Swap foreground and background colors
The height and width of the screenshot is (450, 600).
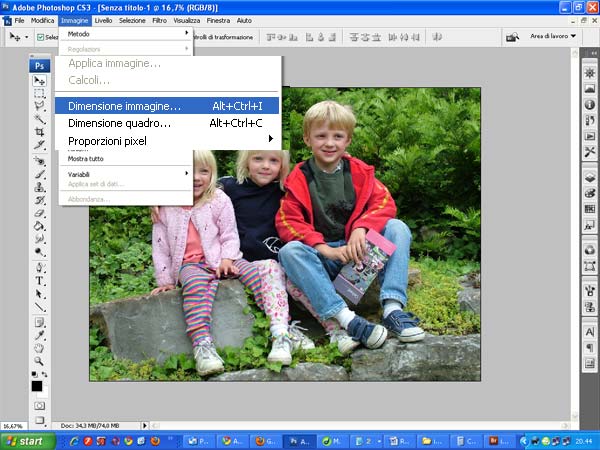[45, 375]
